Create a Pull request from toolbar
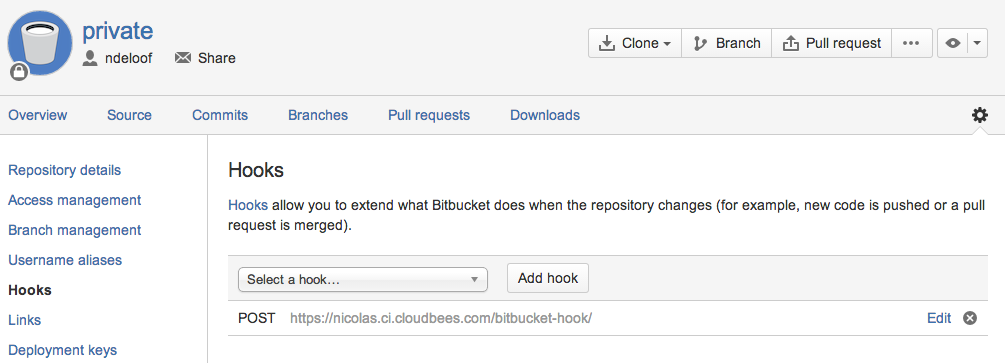Viewport: 1005px width, 363px height. (832, 43)
